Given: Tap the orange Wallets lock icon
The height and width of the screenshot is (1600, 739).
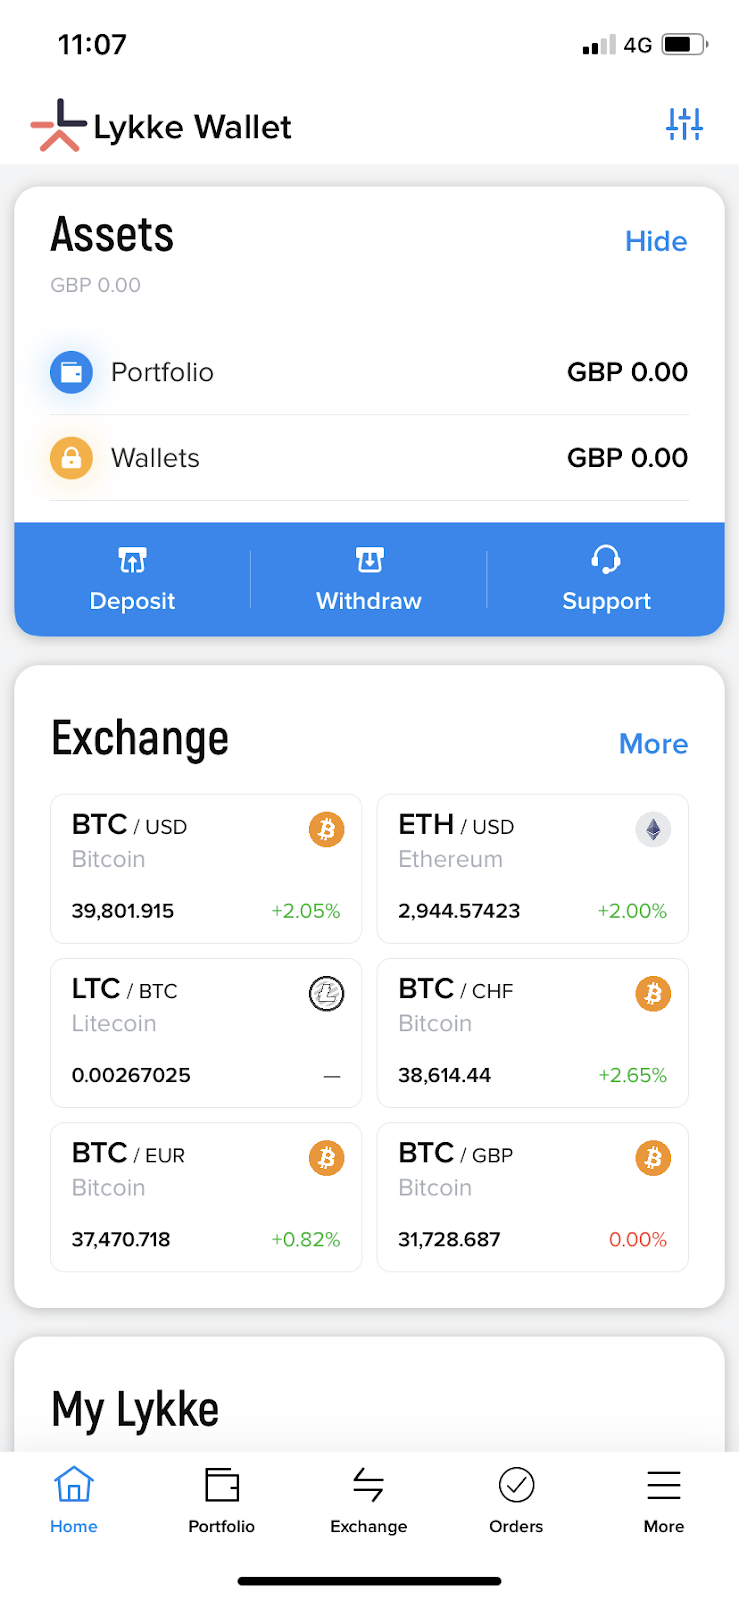Looking at the screenshot, I should pyautogui.click(x=71, y=458).
